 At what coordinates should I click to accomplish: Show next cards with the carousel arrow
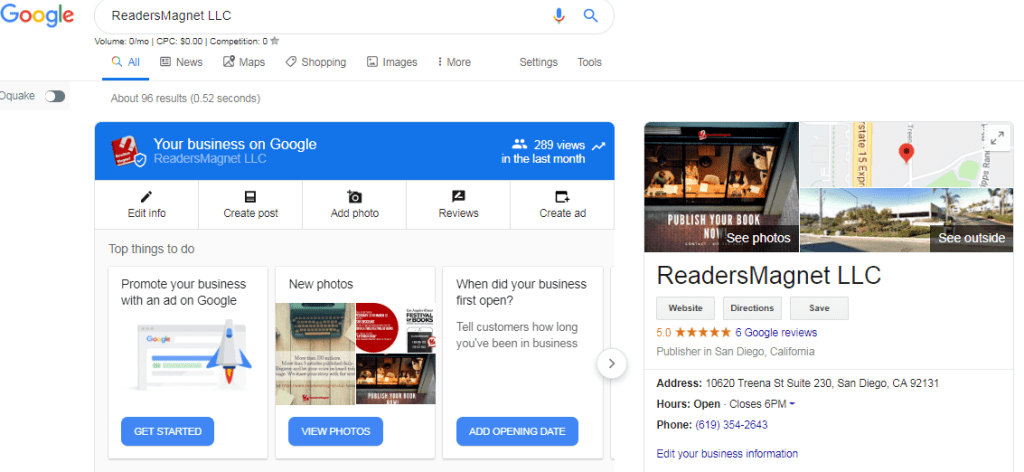point(611,364)
